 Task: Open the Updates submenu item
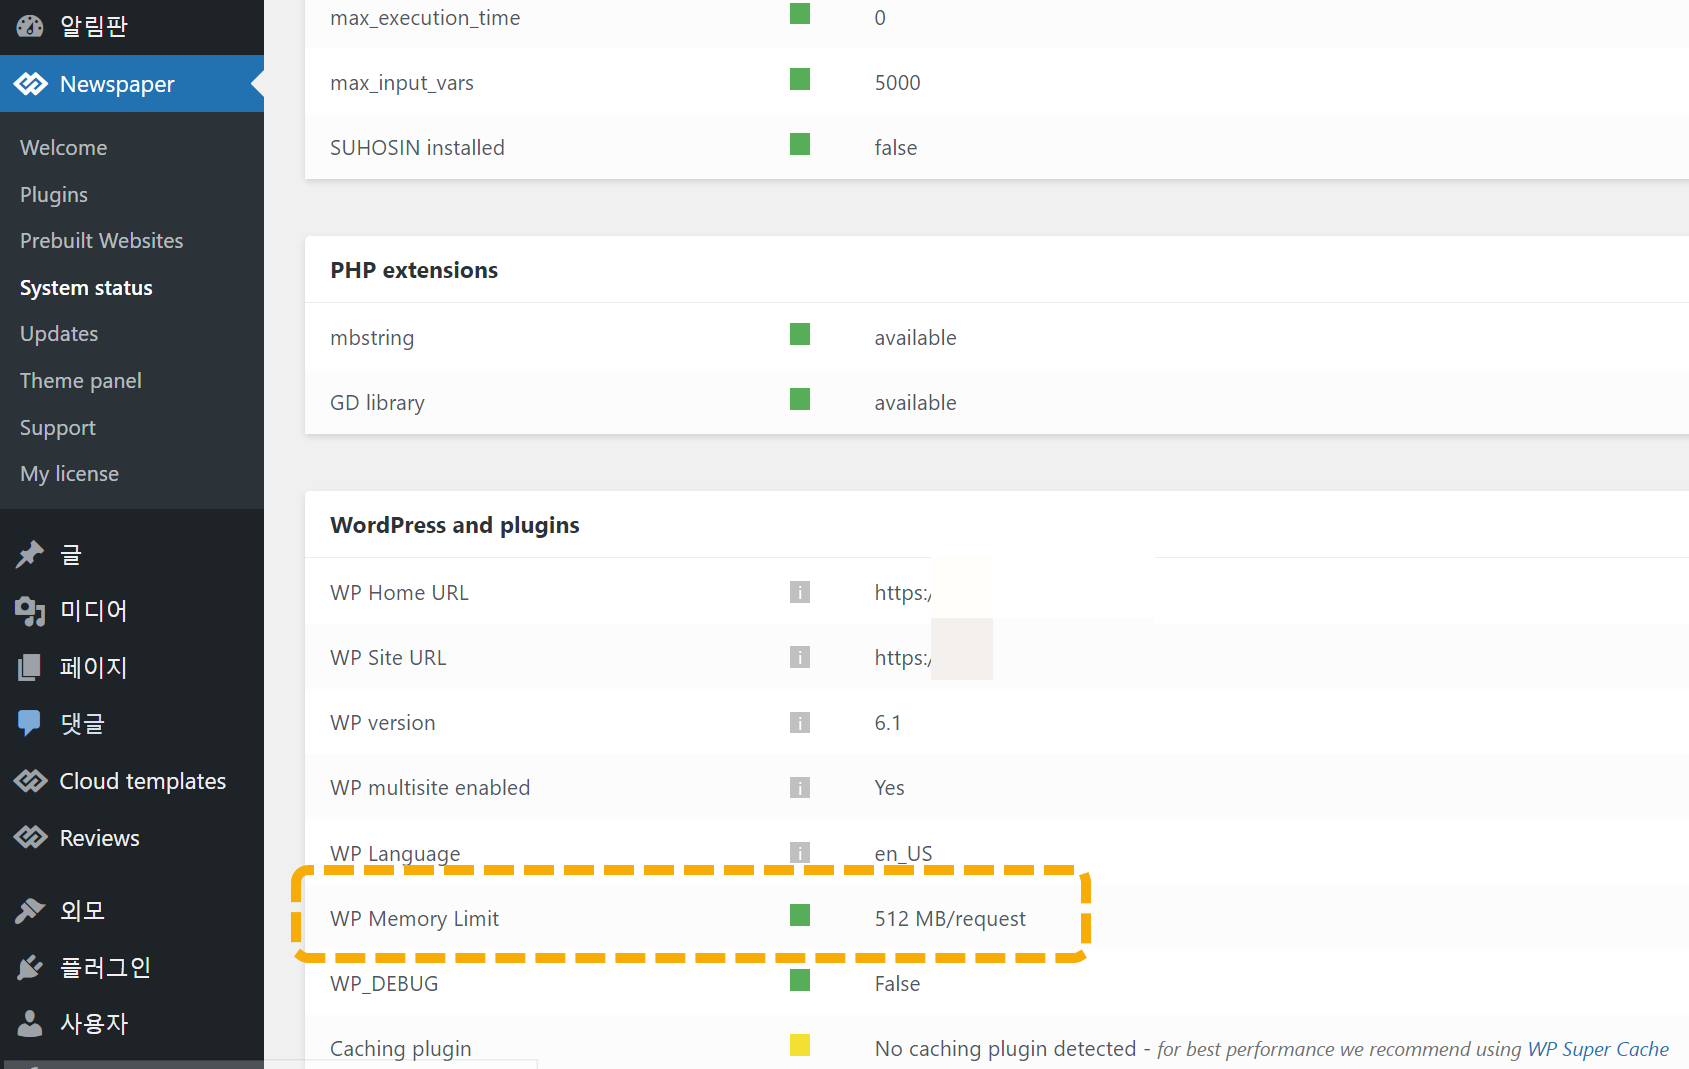59,334
